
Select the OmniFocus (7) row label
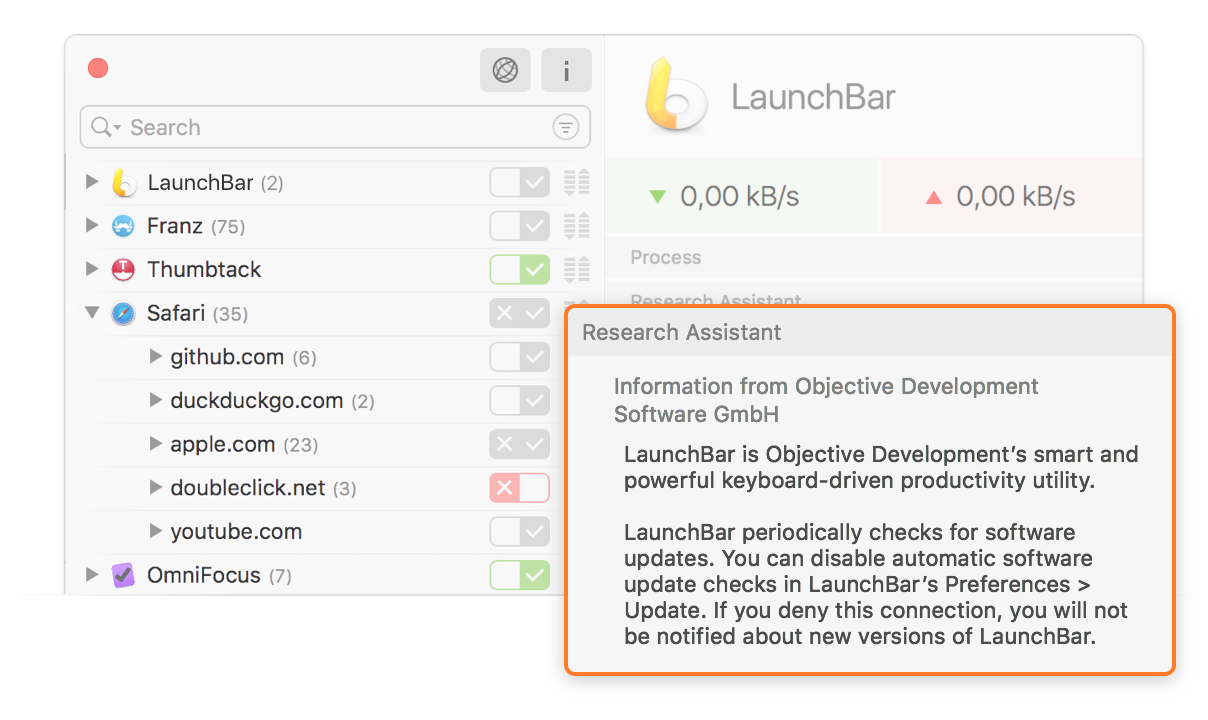(x=219, y=576)
